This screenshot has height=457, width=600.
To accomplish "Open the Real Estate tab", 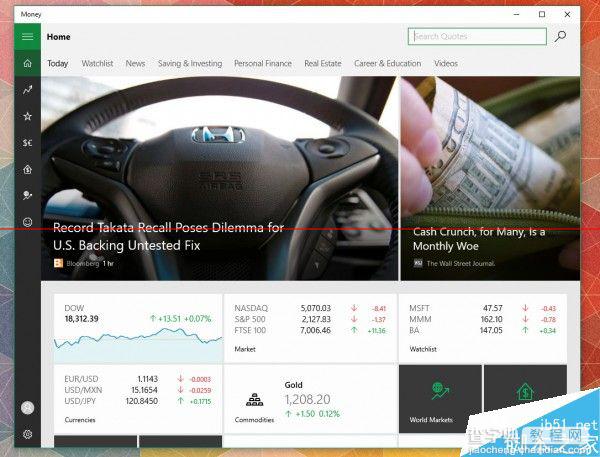I will (x=323, y=64).
